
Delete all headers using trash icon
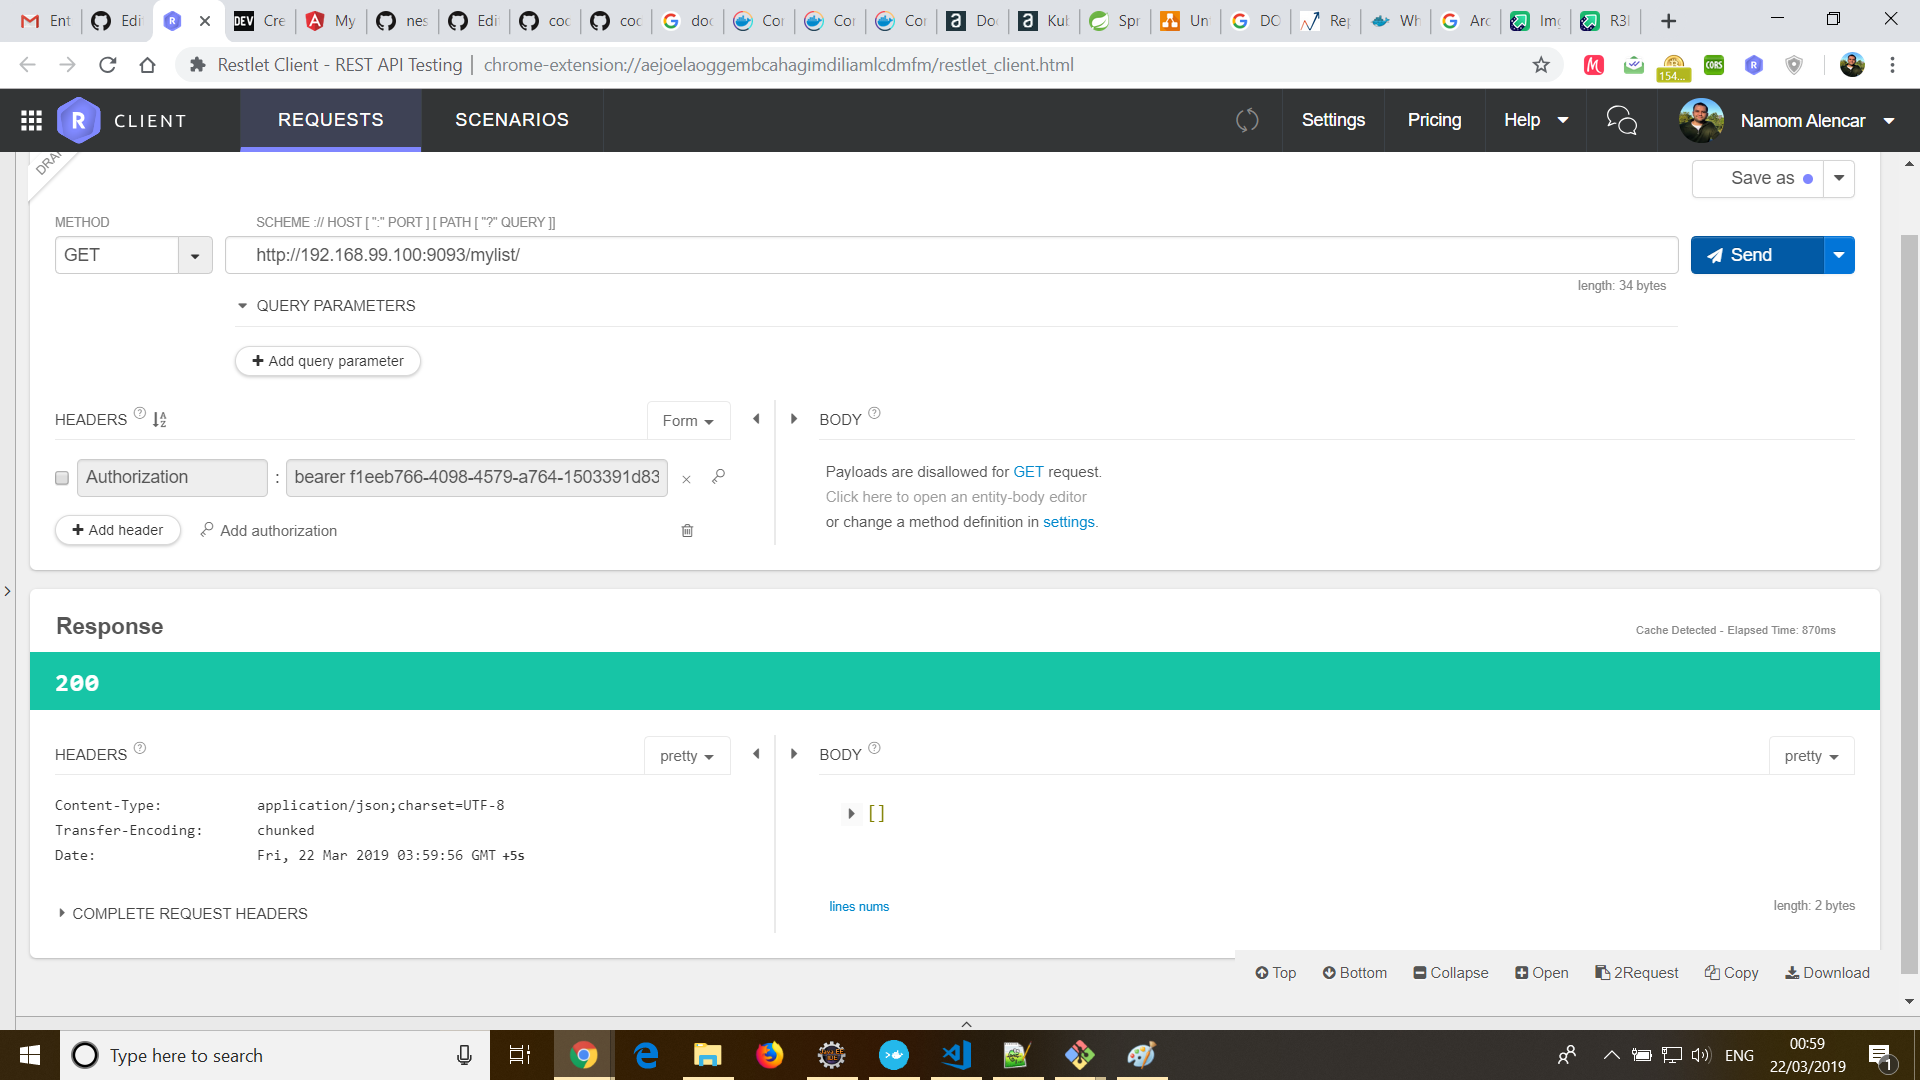coord(687,531)
